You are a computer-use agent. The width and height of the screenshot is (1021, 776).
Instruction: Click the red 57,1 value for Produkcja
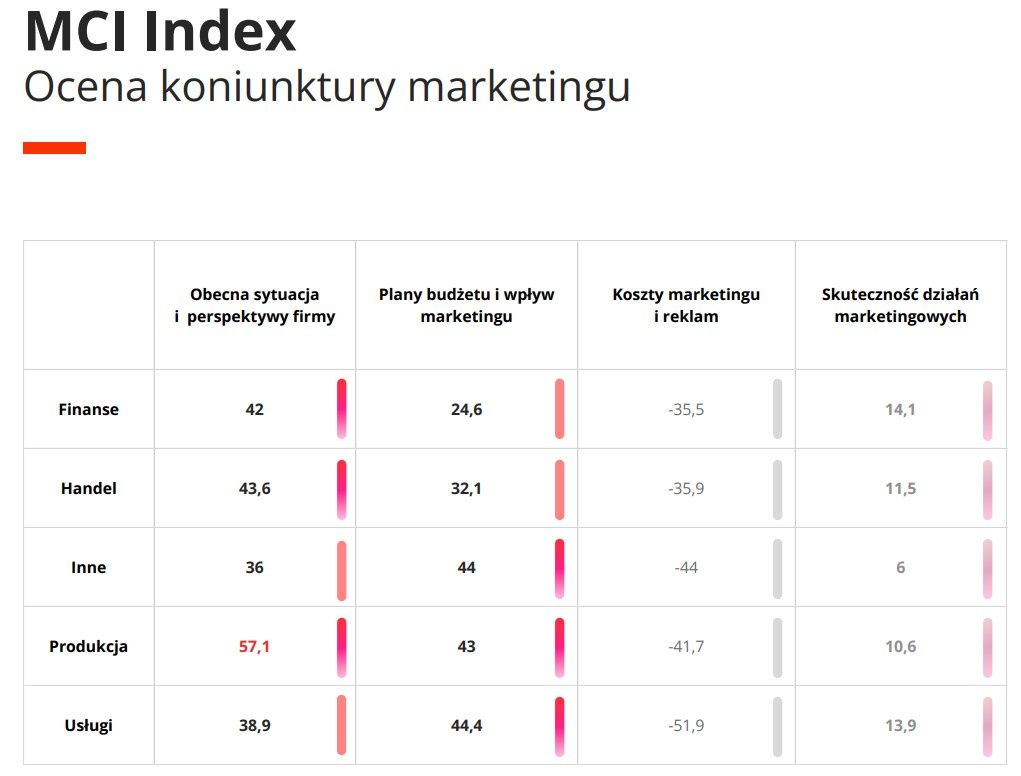tap(254, 646)
